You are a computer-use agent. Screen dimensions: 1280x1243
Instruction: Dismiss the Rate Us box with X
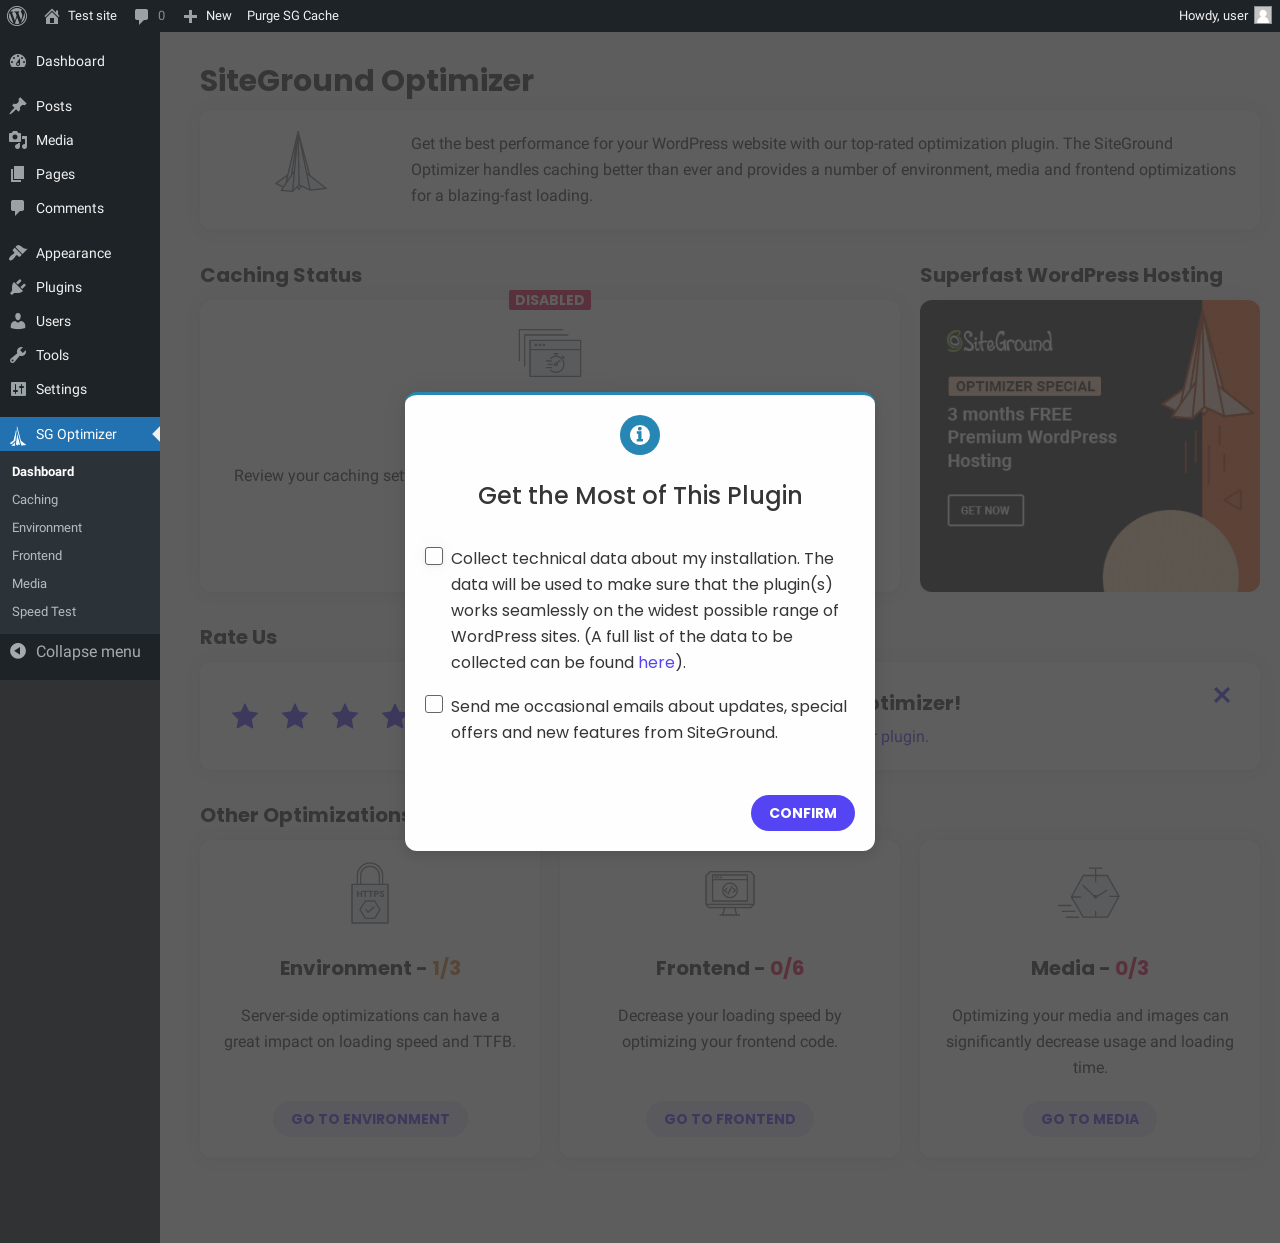[x=1222, y=695]
